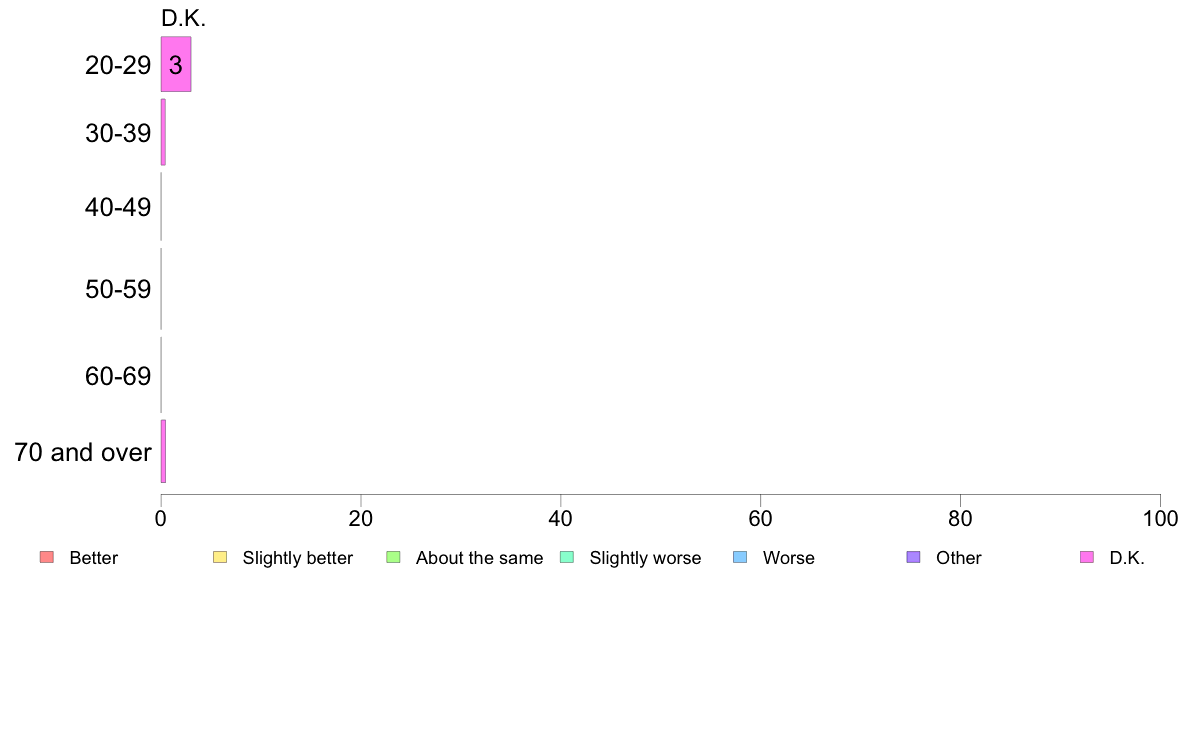1188x736 pixels.
Task: Select the green About the same swatch
Action: pos(393,557)
